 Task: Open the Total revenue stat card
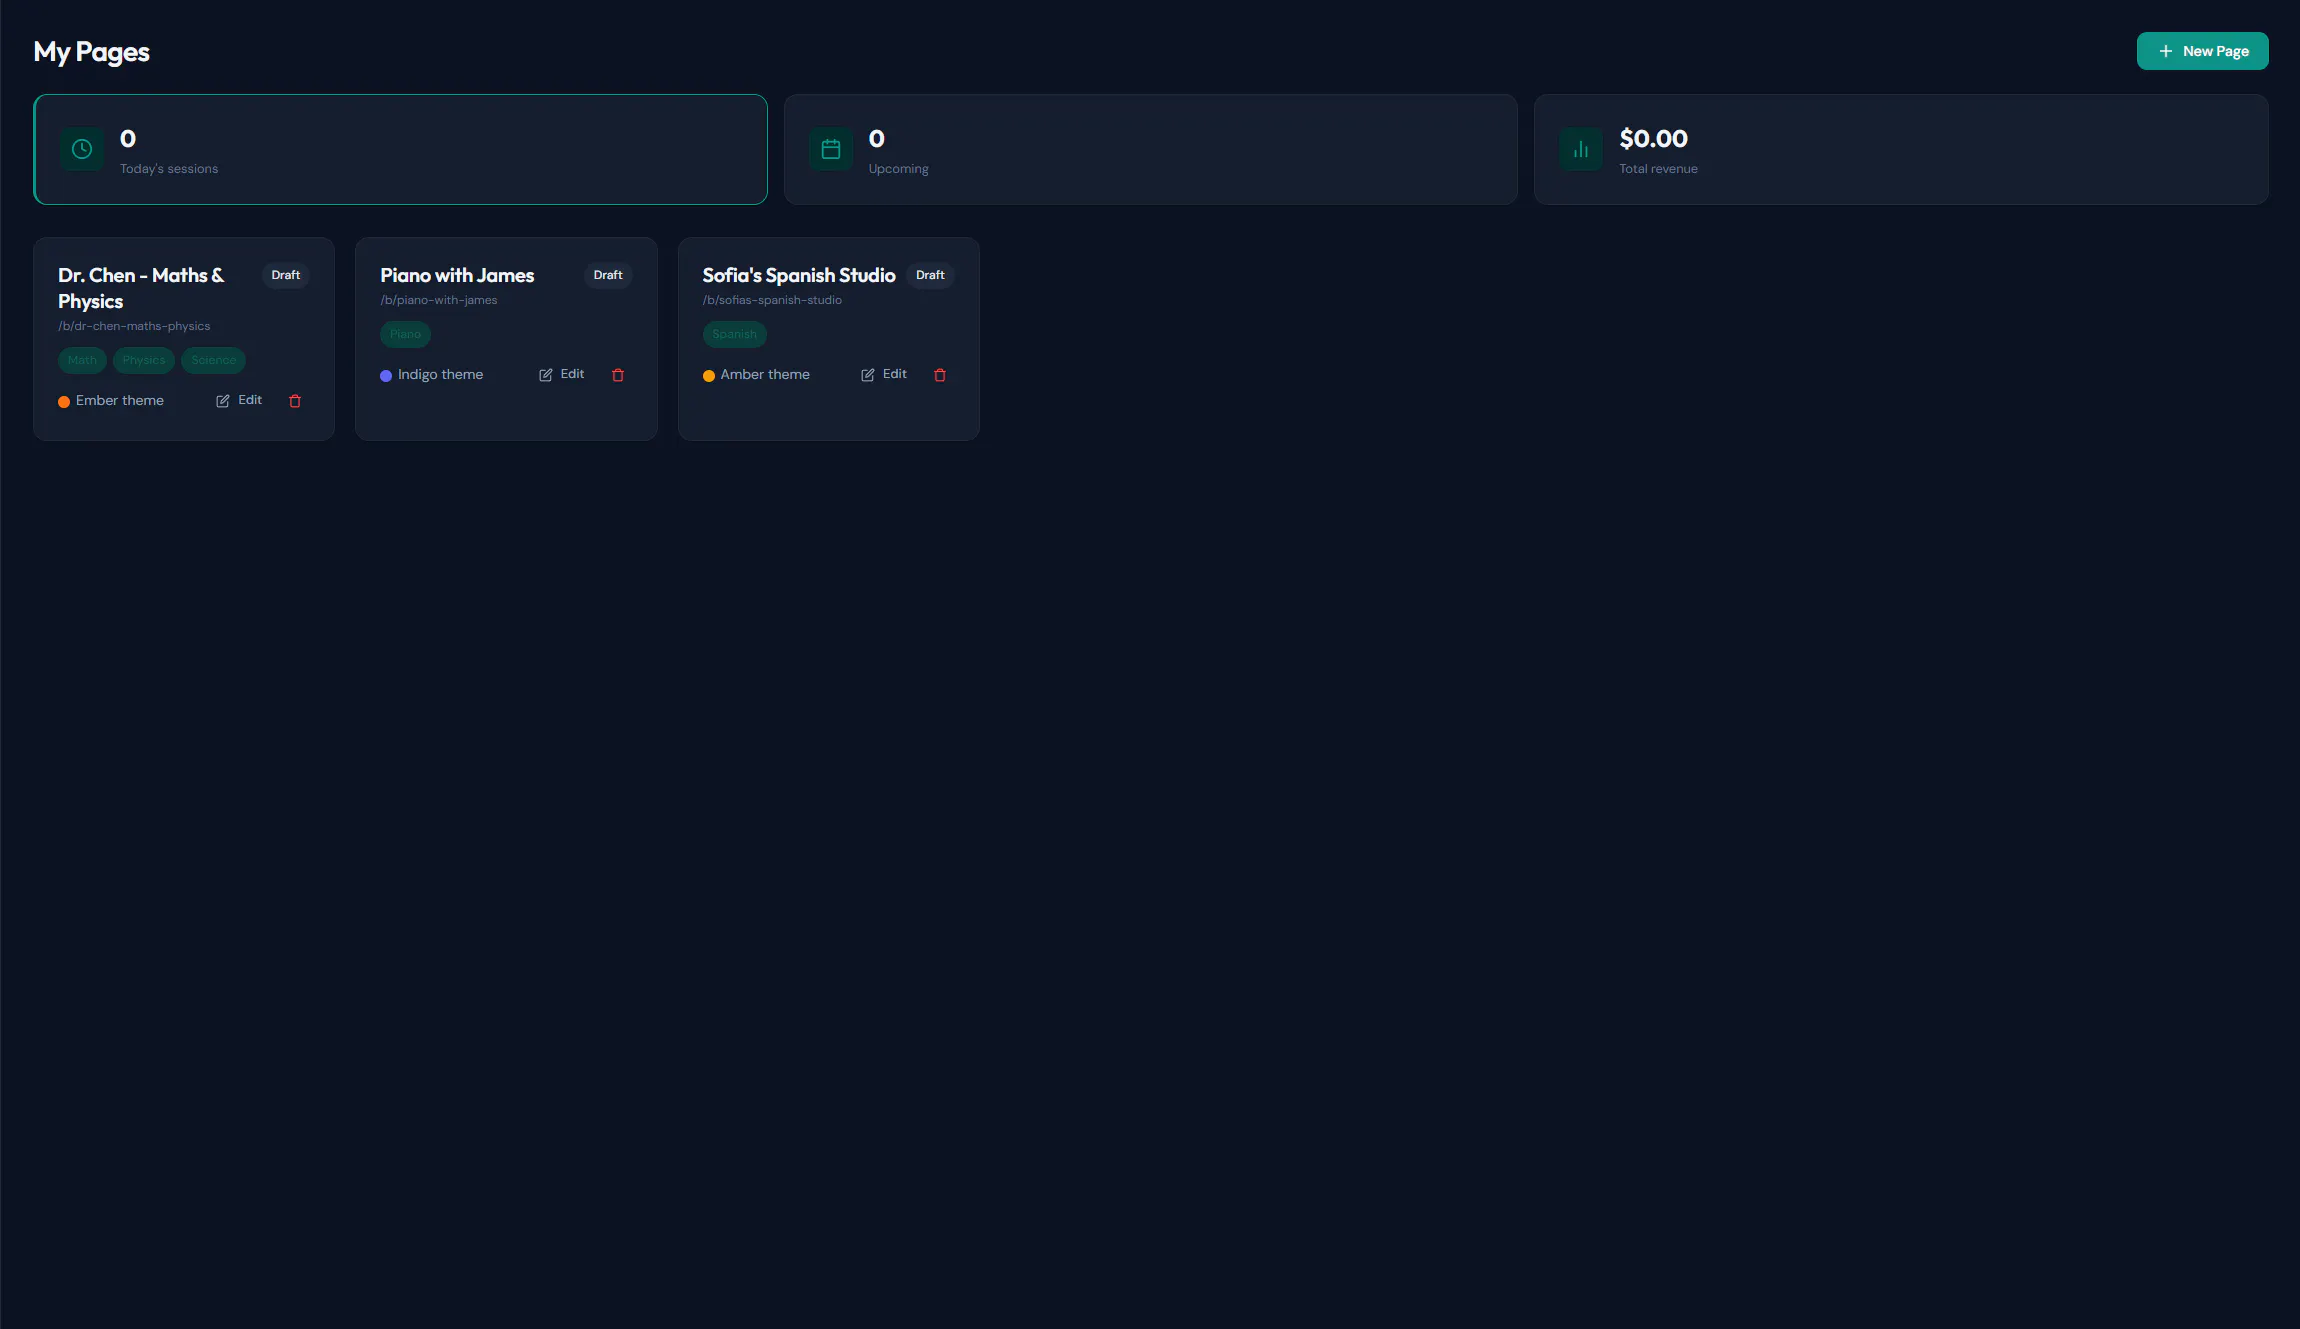click(x=1901, y=150)
